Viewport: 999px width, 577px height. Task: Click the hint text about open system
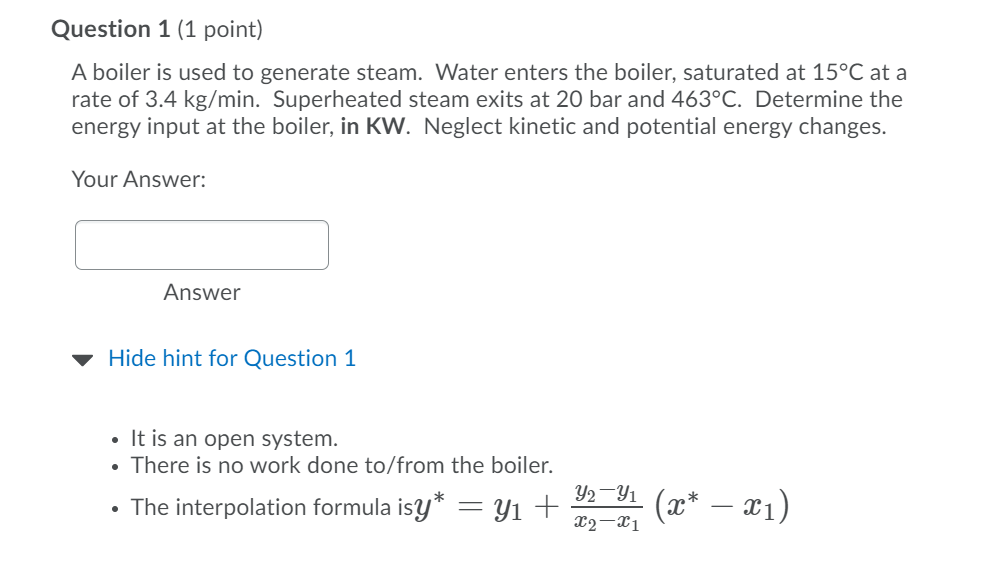click(x=234, y=438)
